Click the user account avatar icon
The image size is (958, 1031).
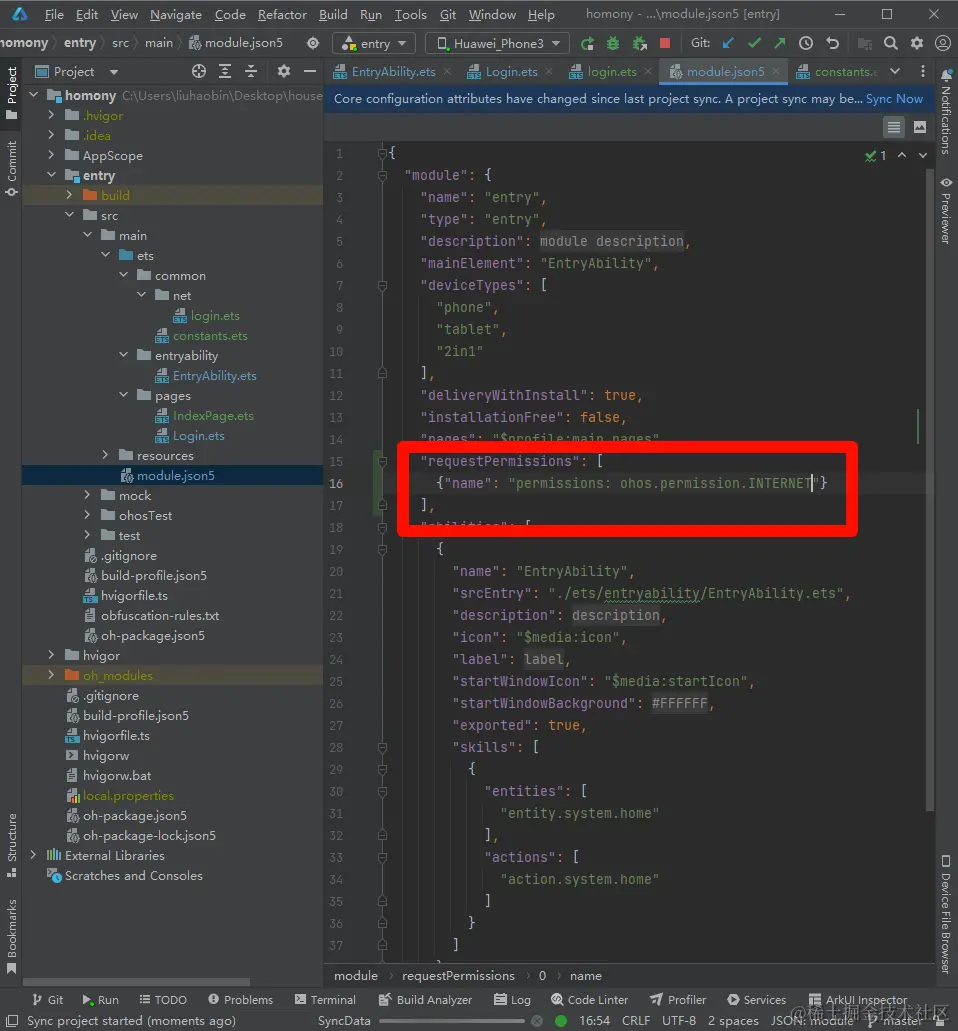[943, 43]
